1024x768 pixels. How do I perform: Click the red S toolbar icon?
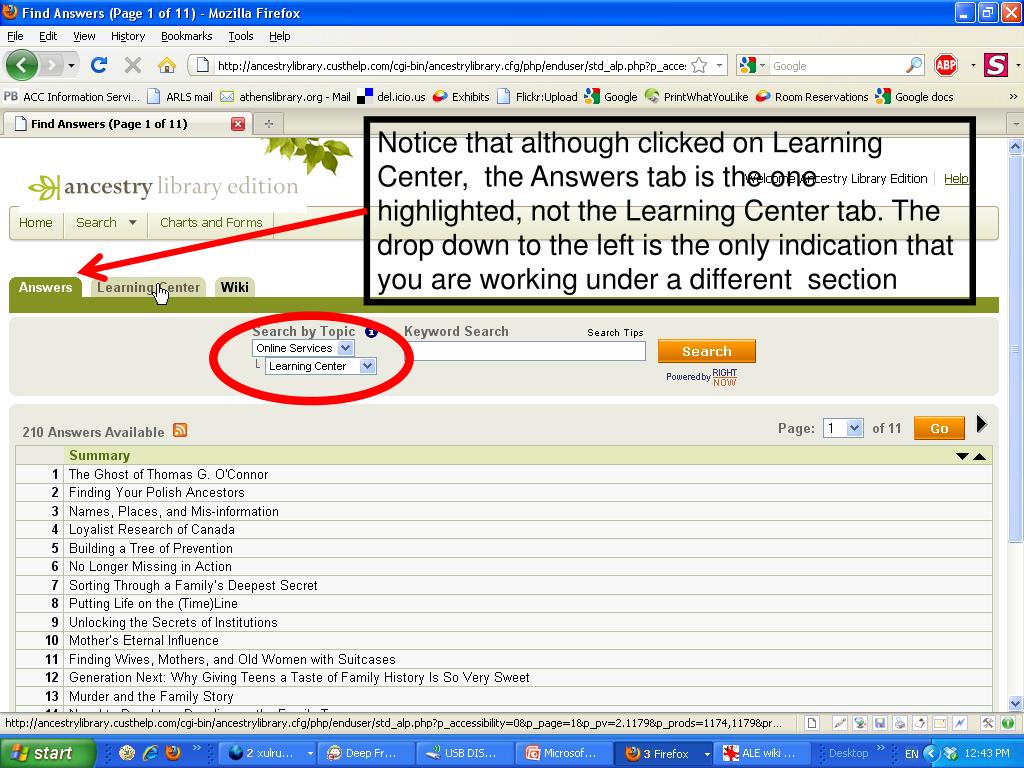(x=996, y=65)
